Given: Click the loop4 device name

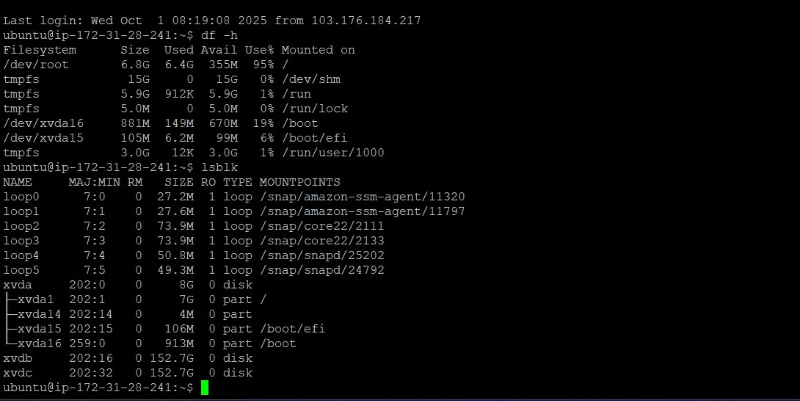Looking at the screenshot, I should 21,255.
